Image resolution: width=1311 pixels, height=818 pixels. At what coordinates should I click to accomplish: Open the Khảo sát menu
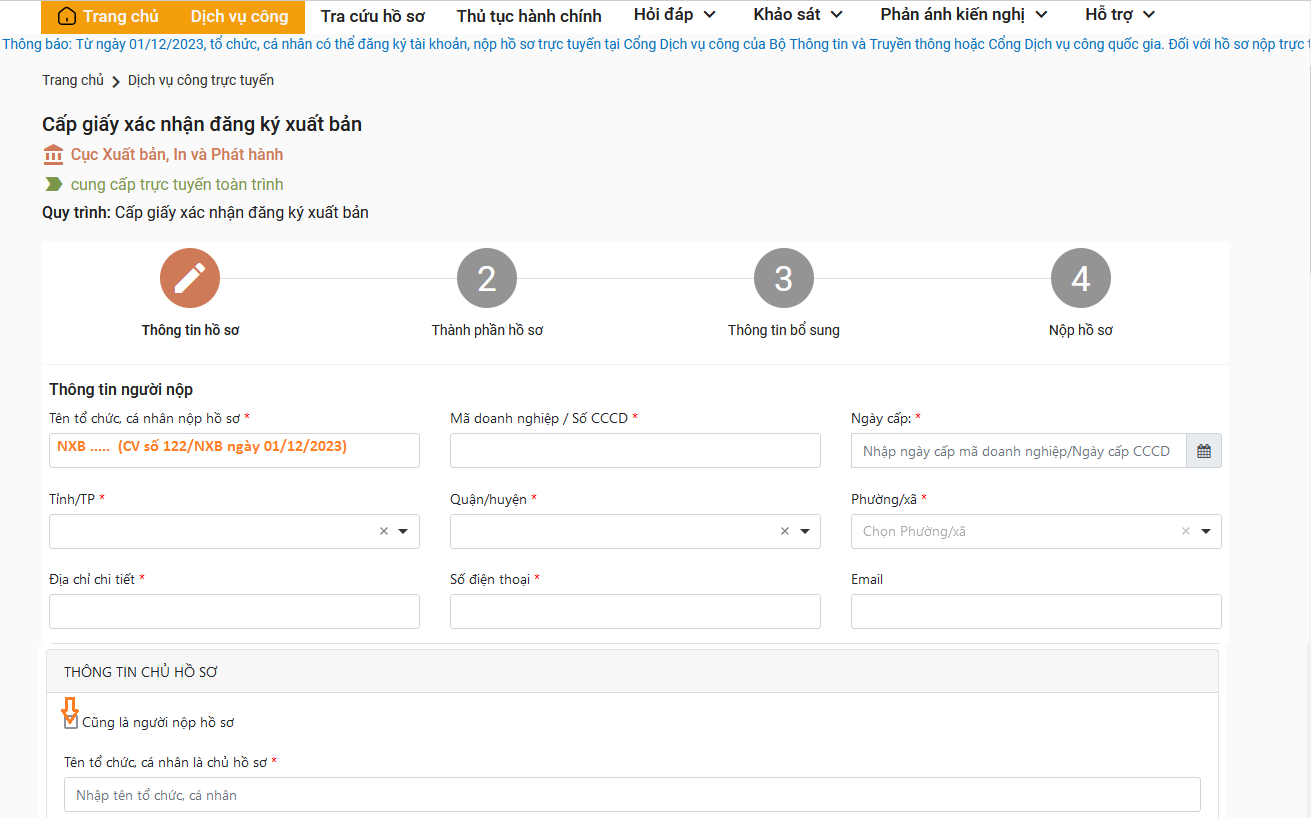click(798, 14)
